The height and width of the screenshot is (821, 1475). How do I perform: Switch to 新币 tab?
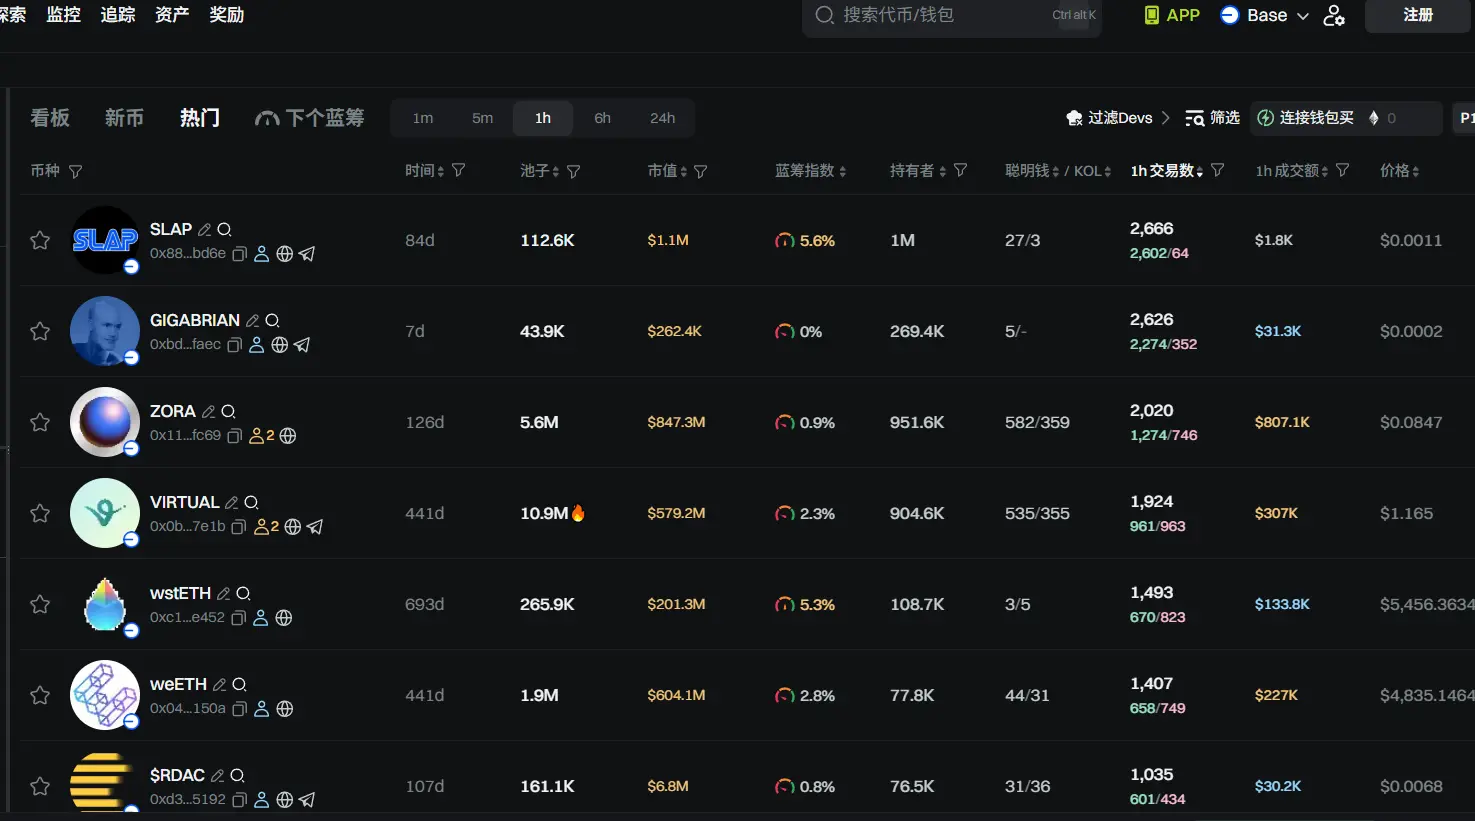point(124,118)
